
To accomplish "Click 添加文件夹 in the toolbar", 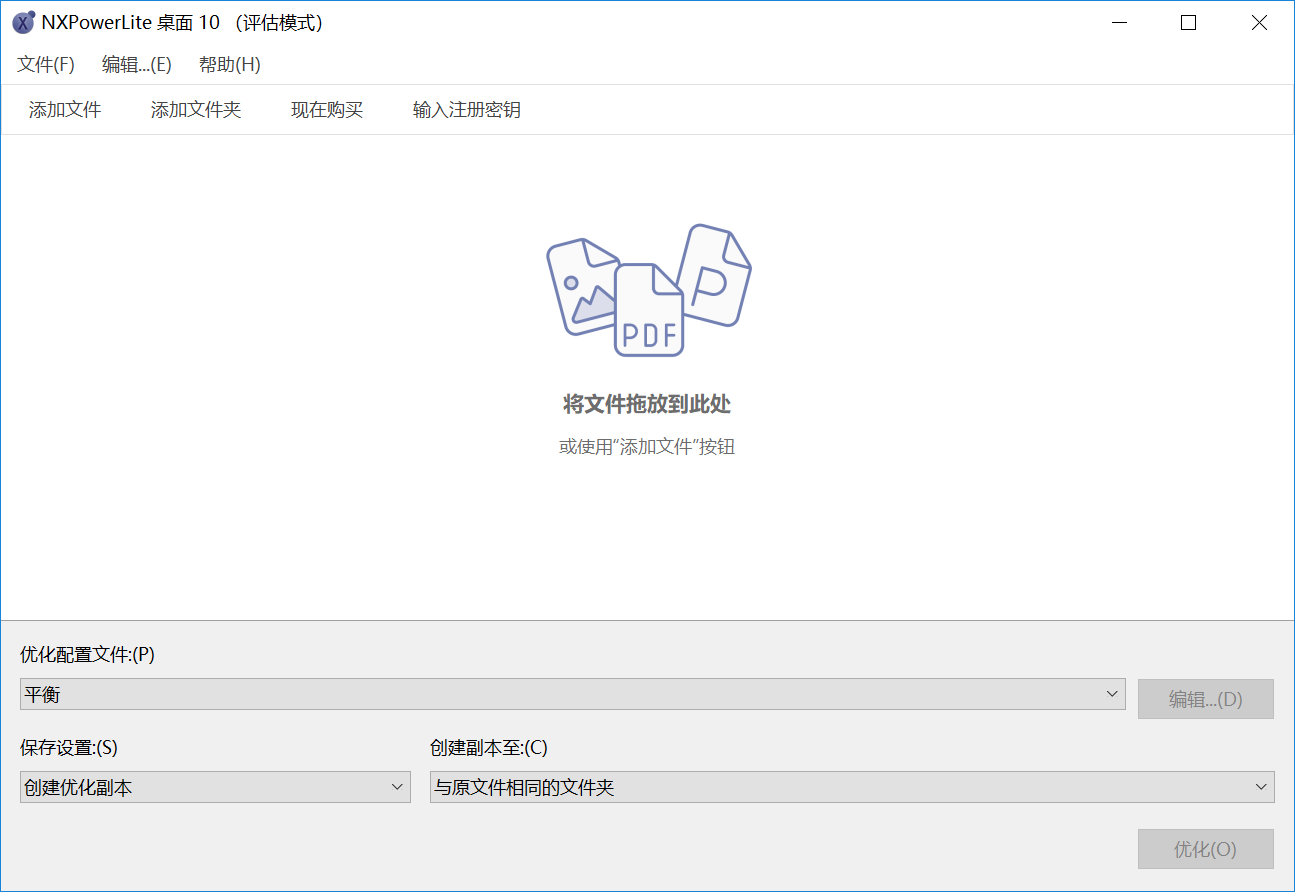I will tap(196, 110).
